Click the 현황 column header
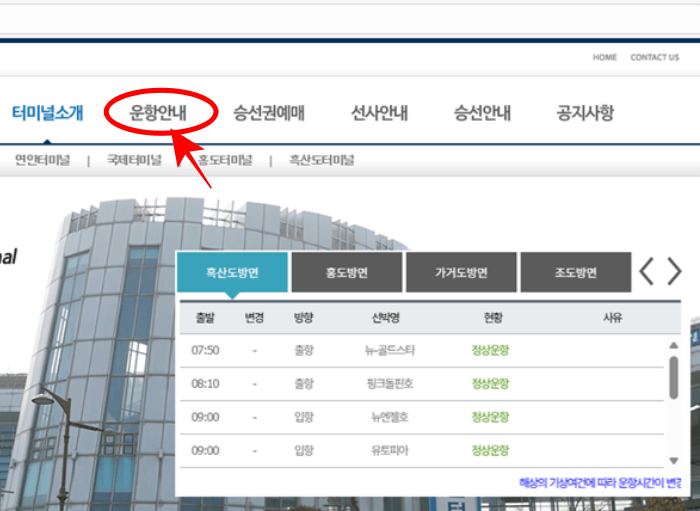The width and height of the screenshot is (700, 511). 493,318
